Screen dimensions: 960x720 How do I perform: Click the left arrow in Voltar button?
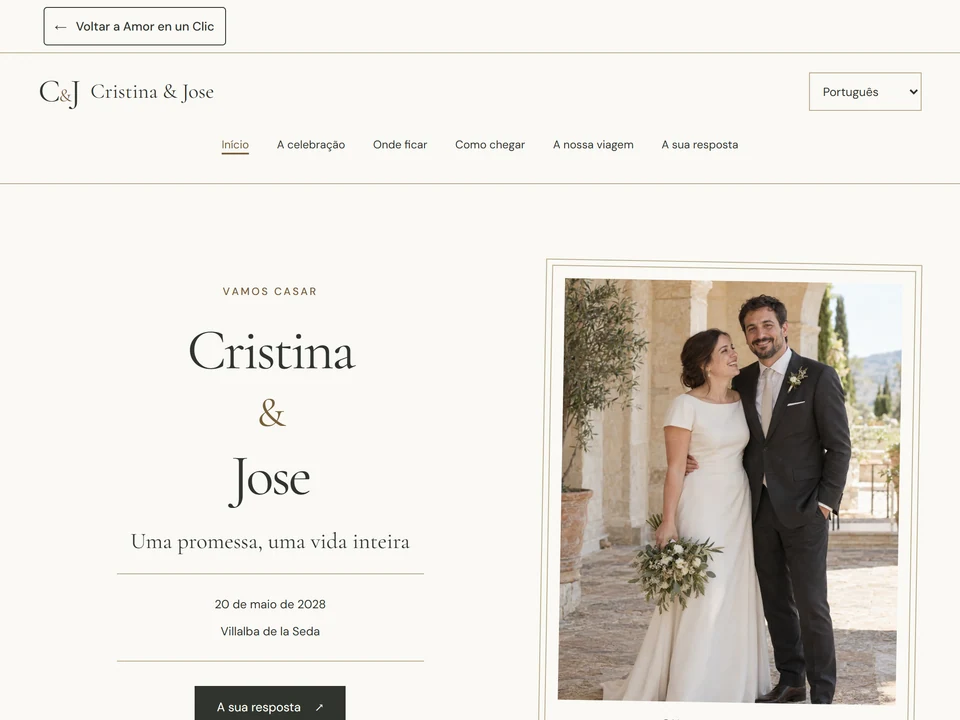click(60, 27)
